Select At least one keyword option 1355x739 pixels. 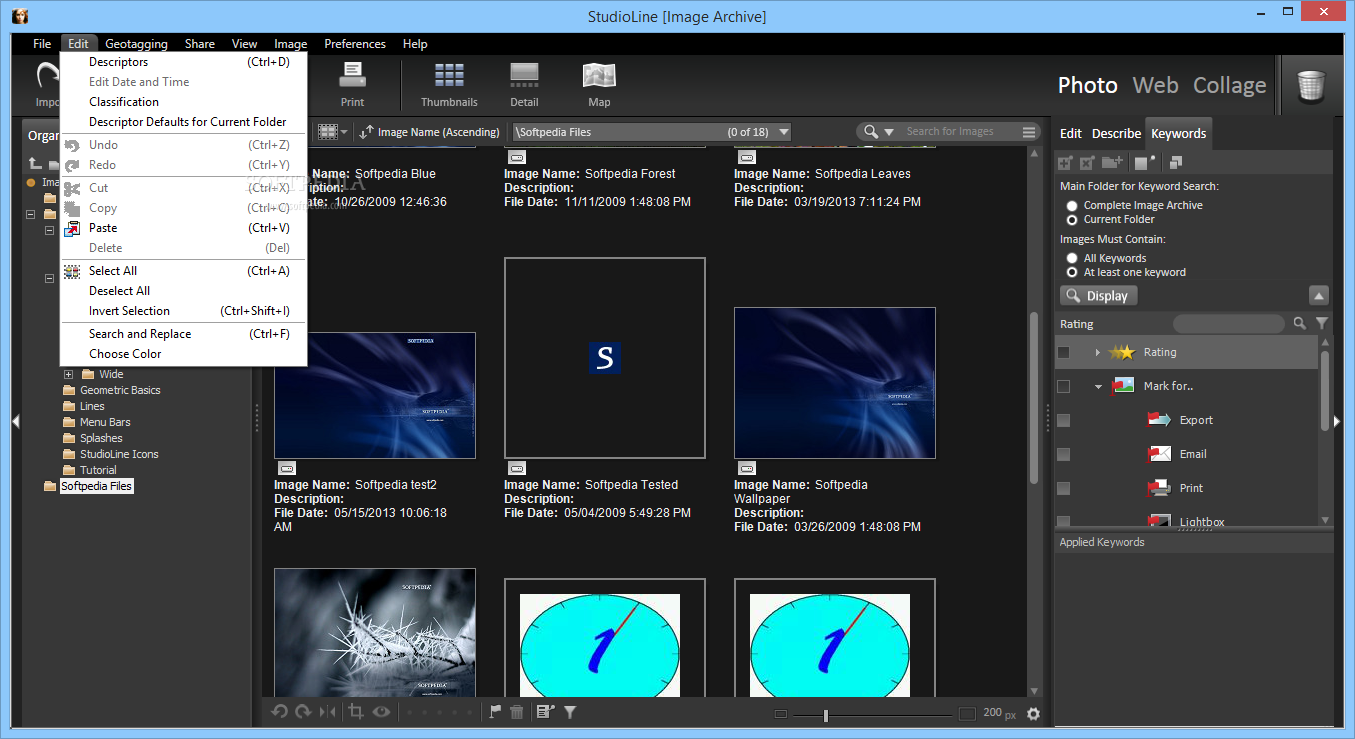[1072, 272]
